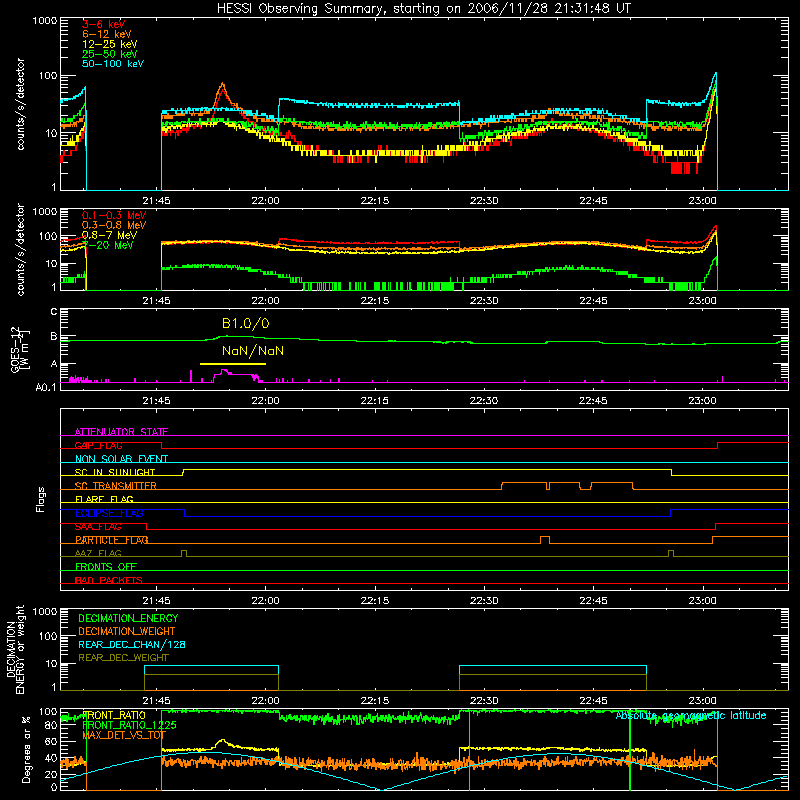Click the Degrees or % axis label

click(26, 749)
